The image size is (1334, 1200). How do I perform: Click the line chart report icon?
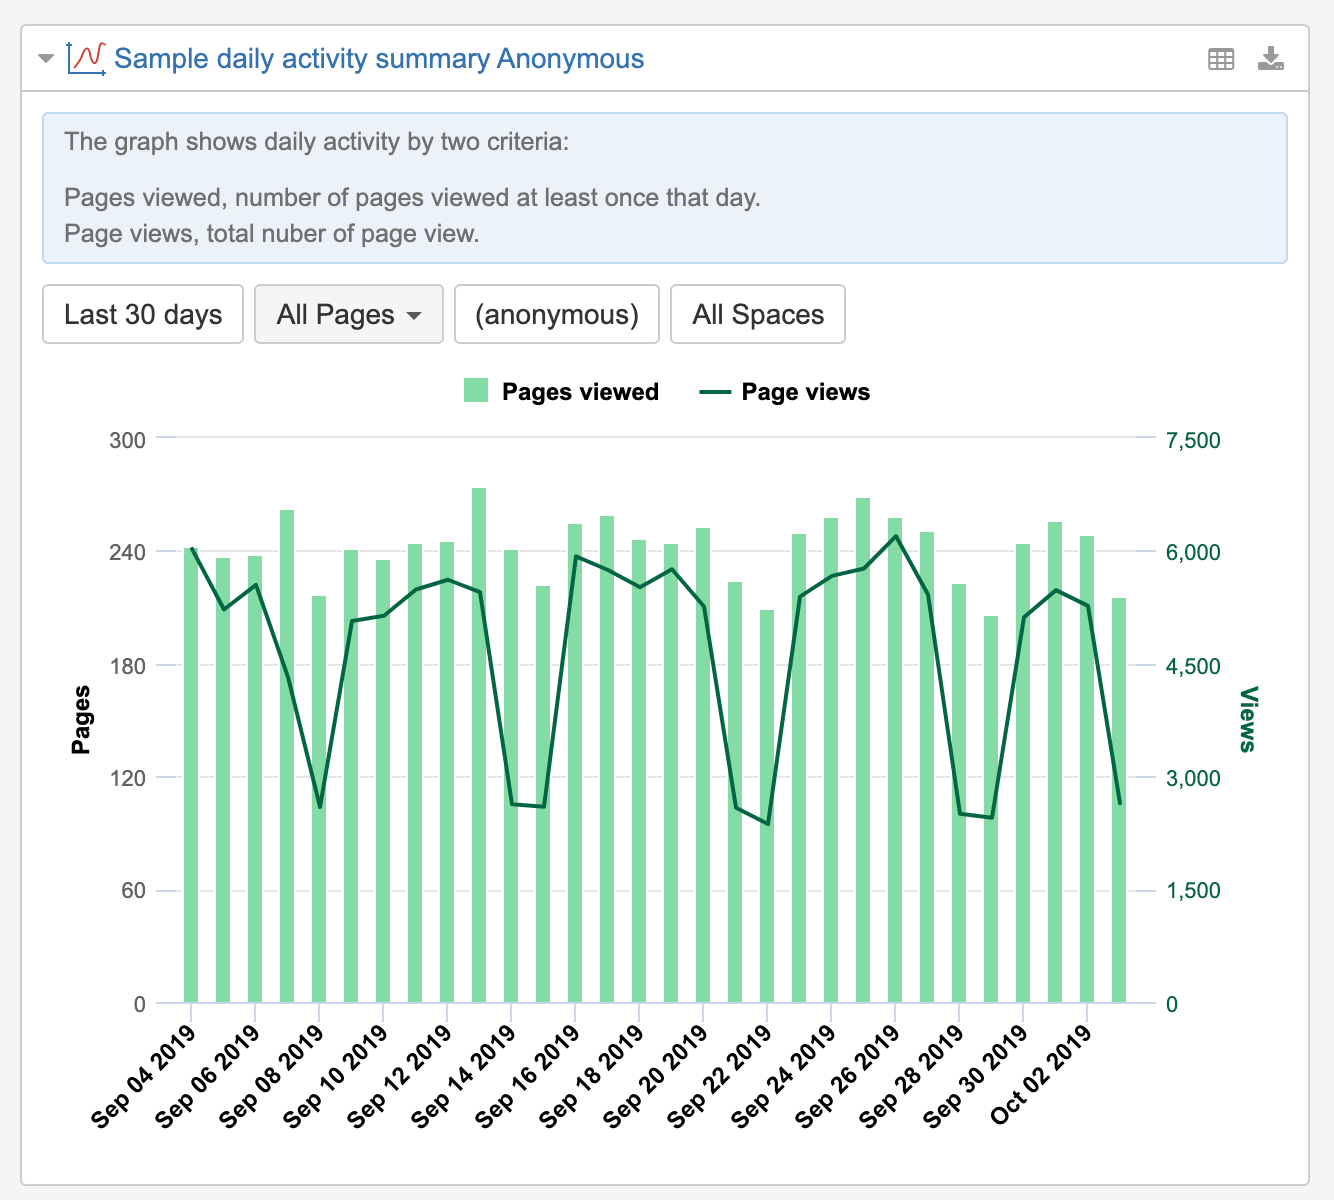click(86, 58)
